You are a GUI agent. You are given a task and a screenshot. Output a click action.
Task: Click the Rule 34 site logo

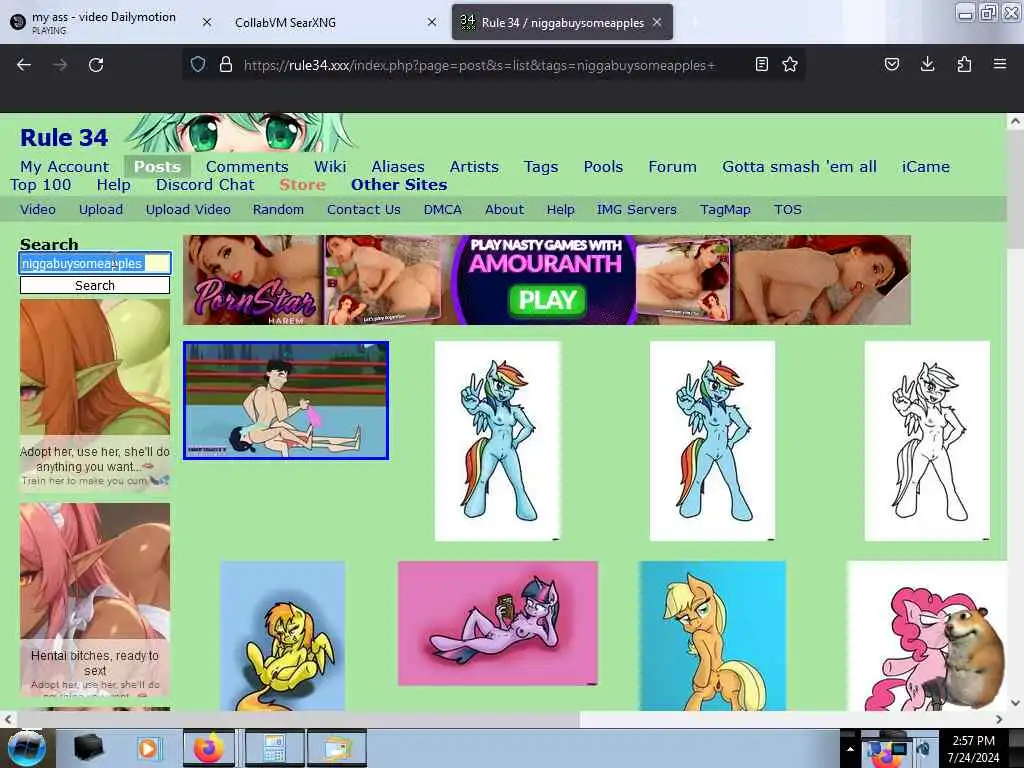coord(64,138)
